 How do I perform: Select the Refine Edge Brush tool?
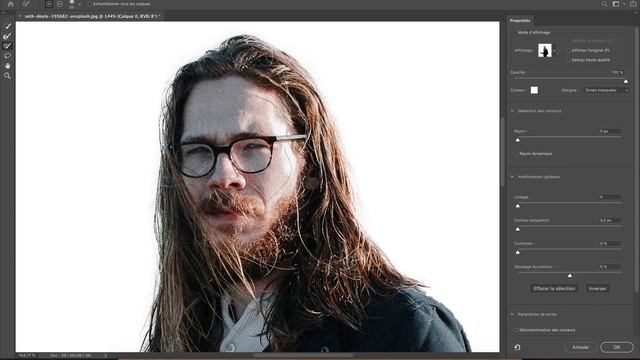(7, 36)
